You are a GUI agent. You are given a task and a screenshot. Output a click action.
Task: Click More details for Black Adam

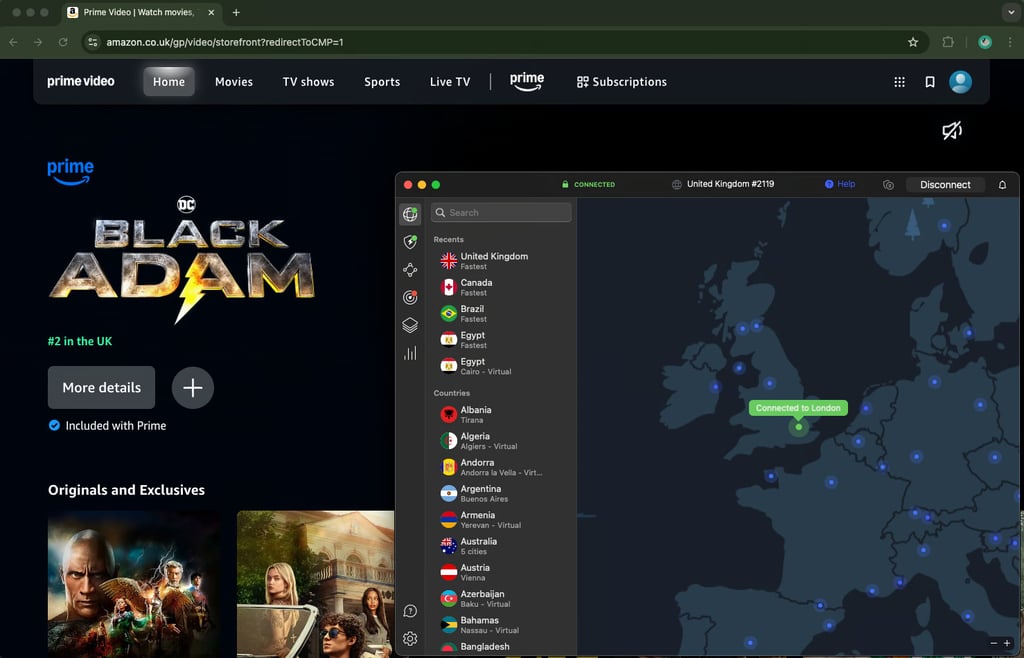pos(101,388)
